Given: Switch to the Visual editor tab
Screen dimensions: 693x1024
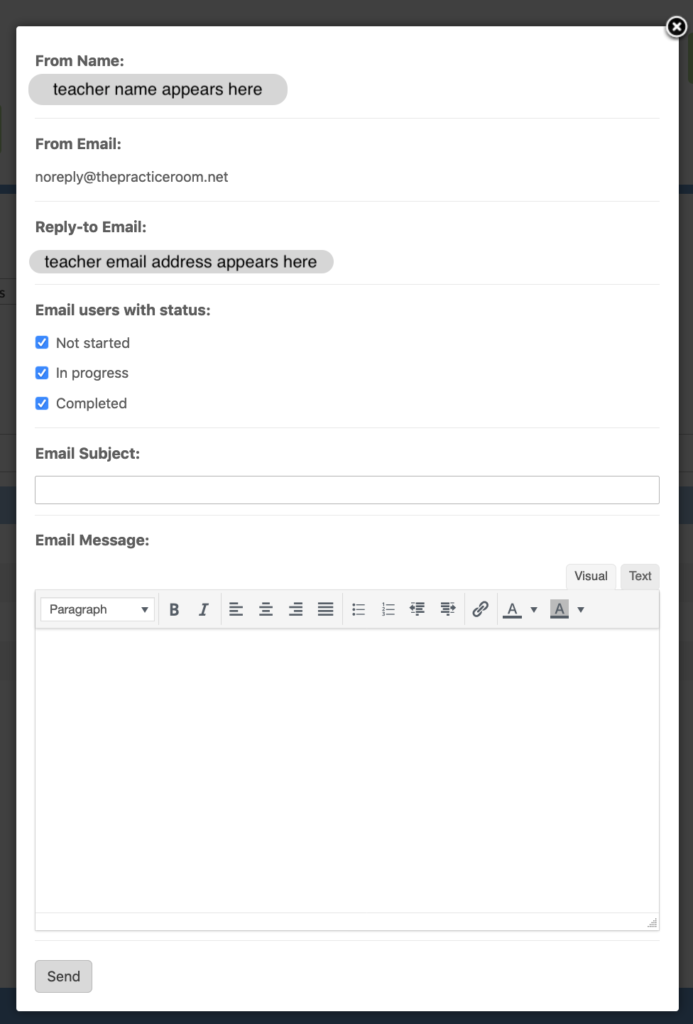Looking at the screenshot, I should pos(590,576).
